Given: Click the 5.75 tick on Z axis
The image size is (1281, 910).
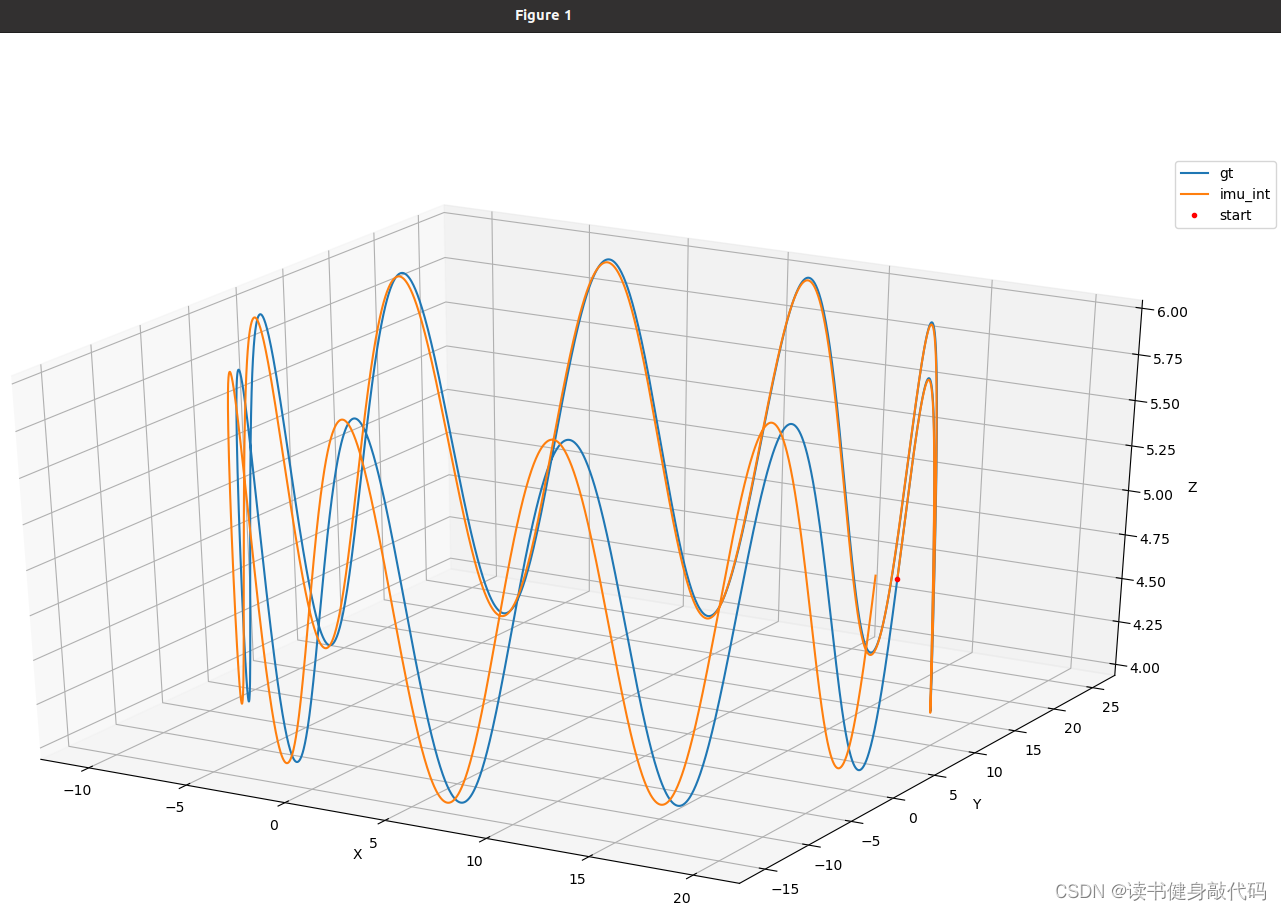Looking at the screenshot, I should [x=1170, y=358].
